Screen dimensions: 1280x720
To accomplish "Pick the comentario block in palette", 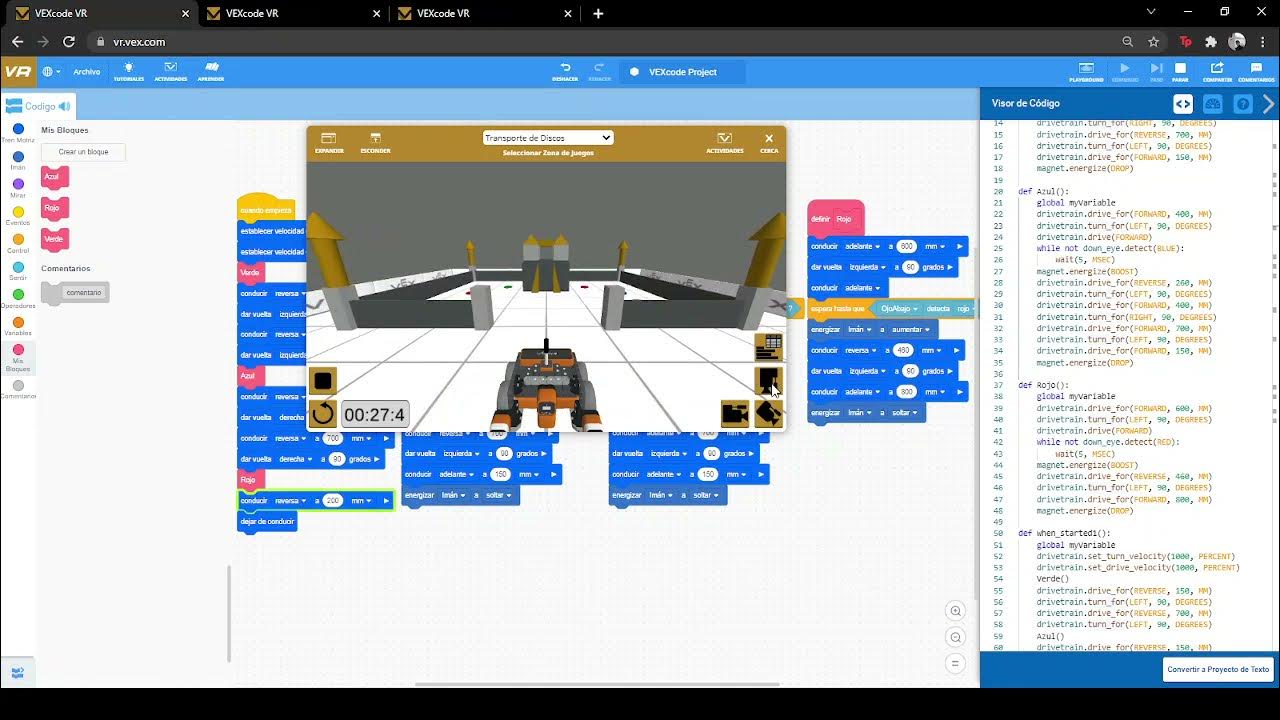I will 76,292.
